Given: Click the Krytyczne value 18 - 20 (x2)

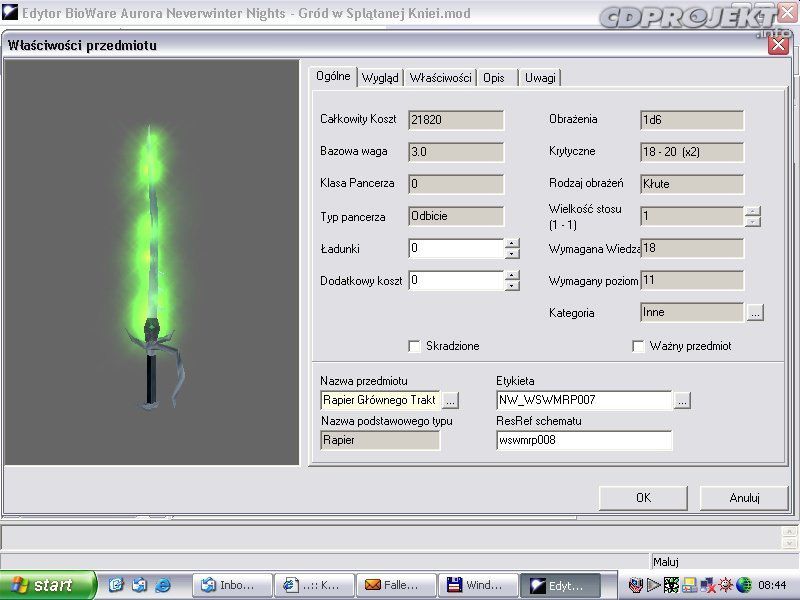Looking at the screenshot, I should tap(692, 152).
